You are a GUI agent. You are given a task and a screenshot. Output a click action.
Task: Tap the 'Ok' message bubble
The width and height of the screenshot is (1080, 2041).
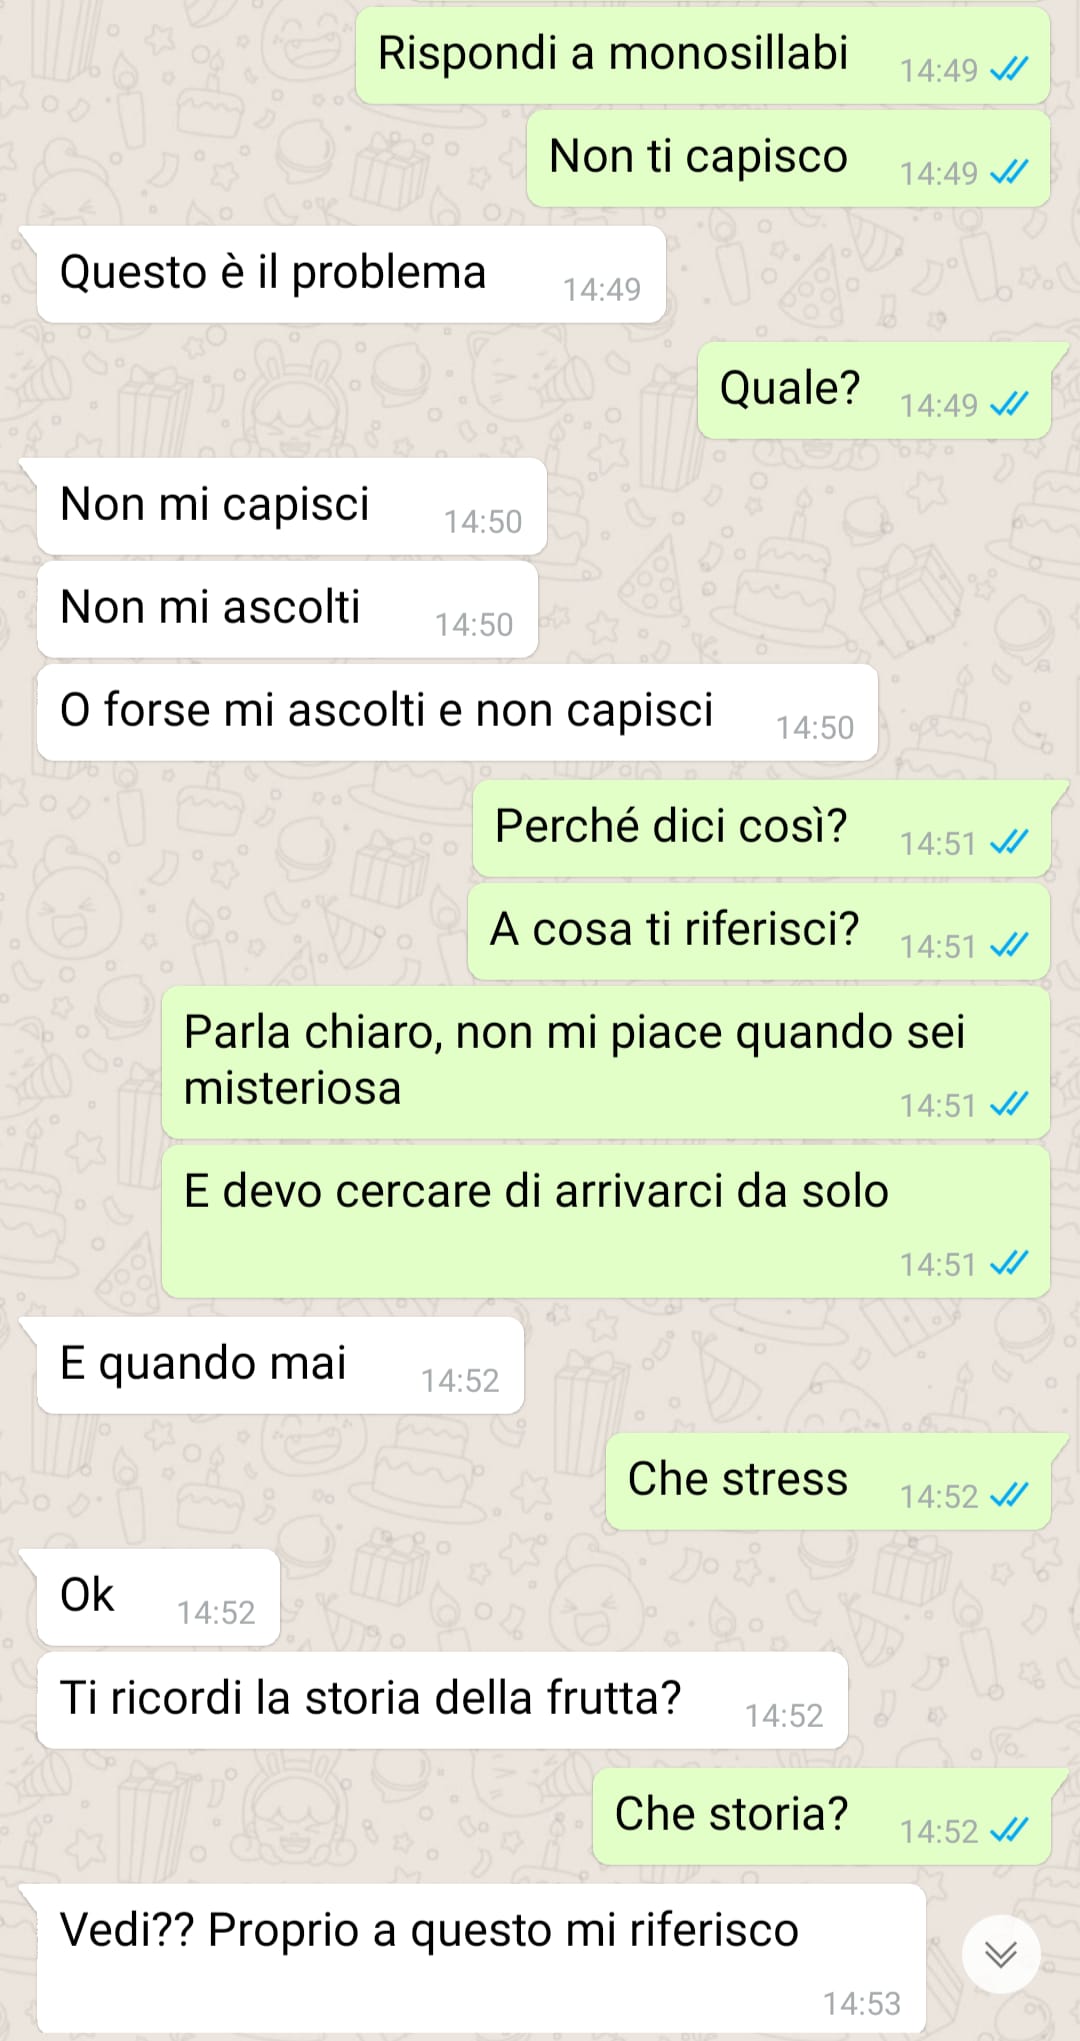158,1597
